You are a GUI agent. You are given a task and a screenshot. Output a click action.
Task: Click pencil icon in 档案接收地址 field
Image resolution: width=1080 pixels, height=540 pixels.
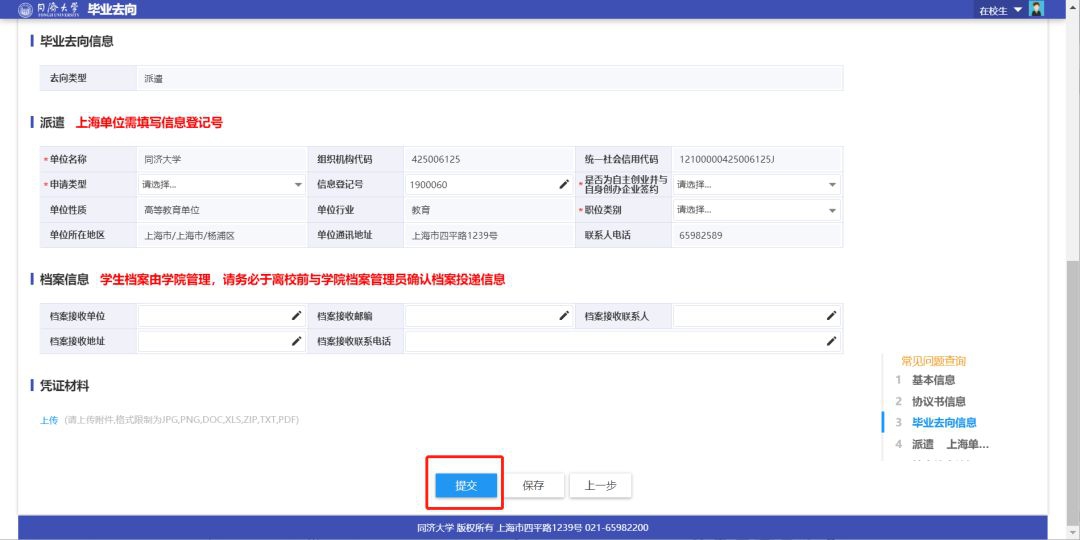coord(296,341)
